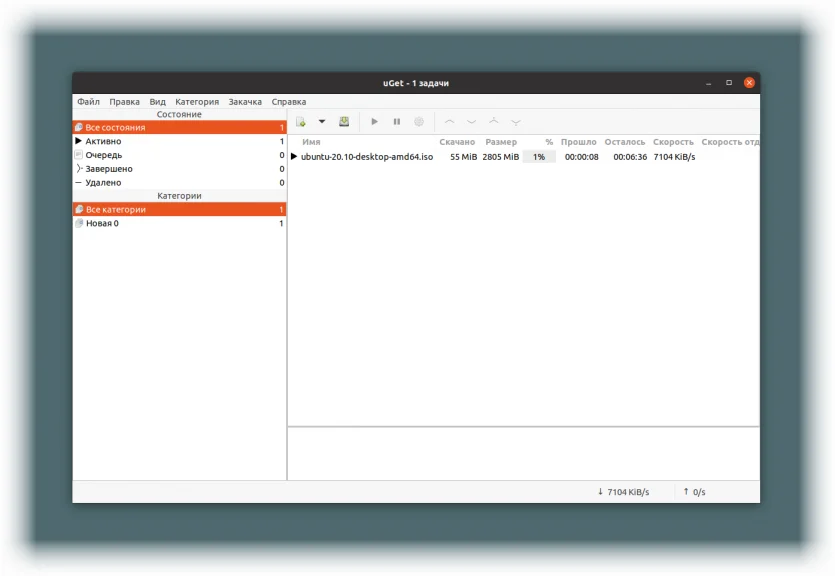The image size is (835, 576).
Task: Select the Все категории row
Action: coord(179,209)
